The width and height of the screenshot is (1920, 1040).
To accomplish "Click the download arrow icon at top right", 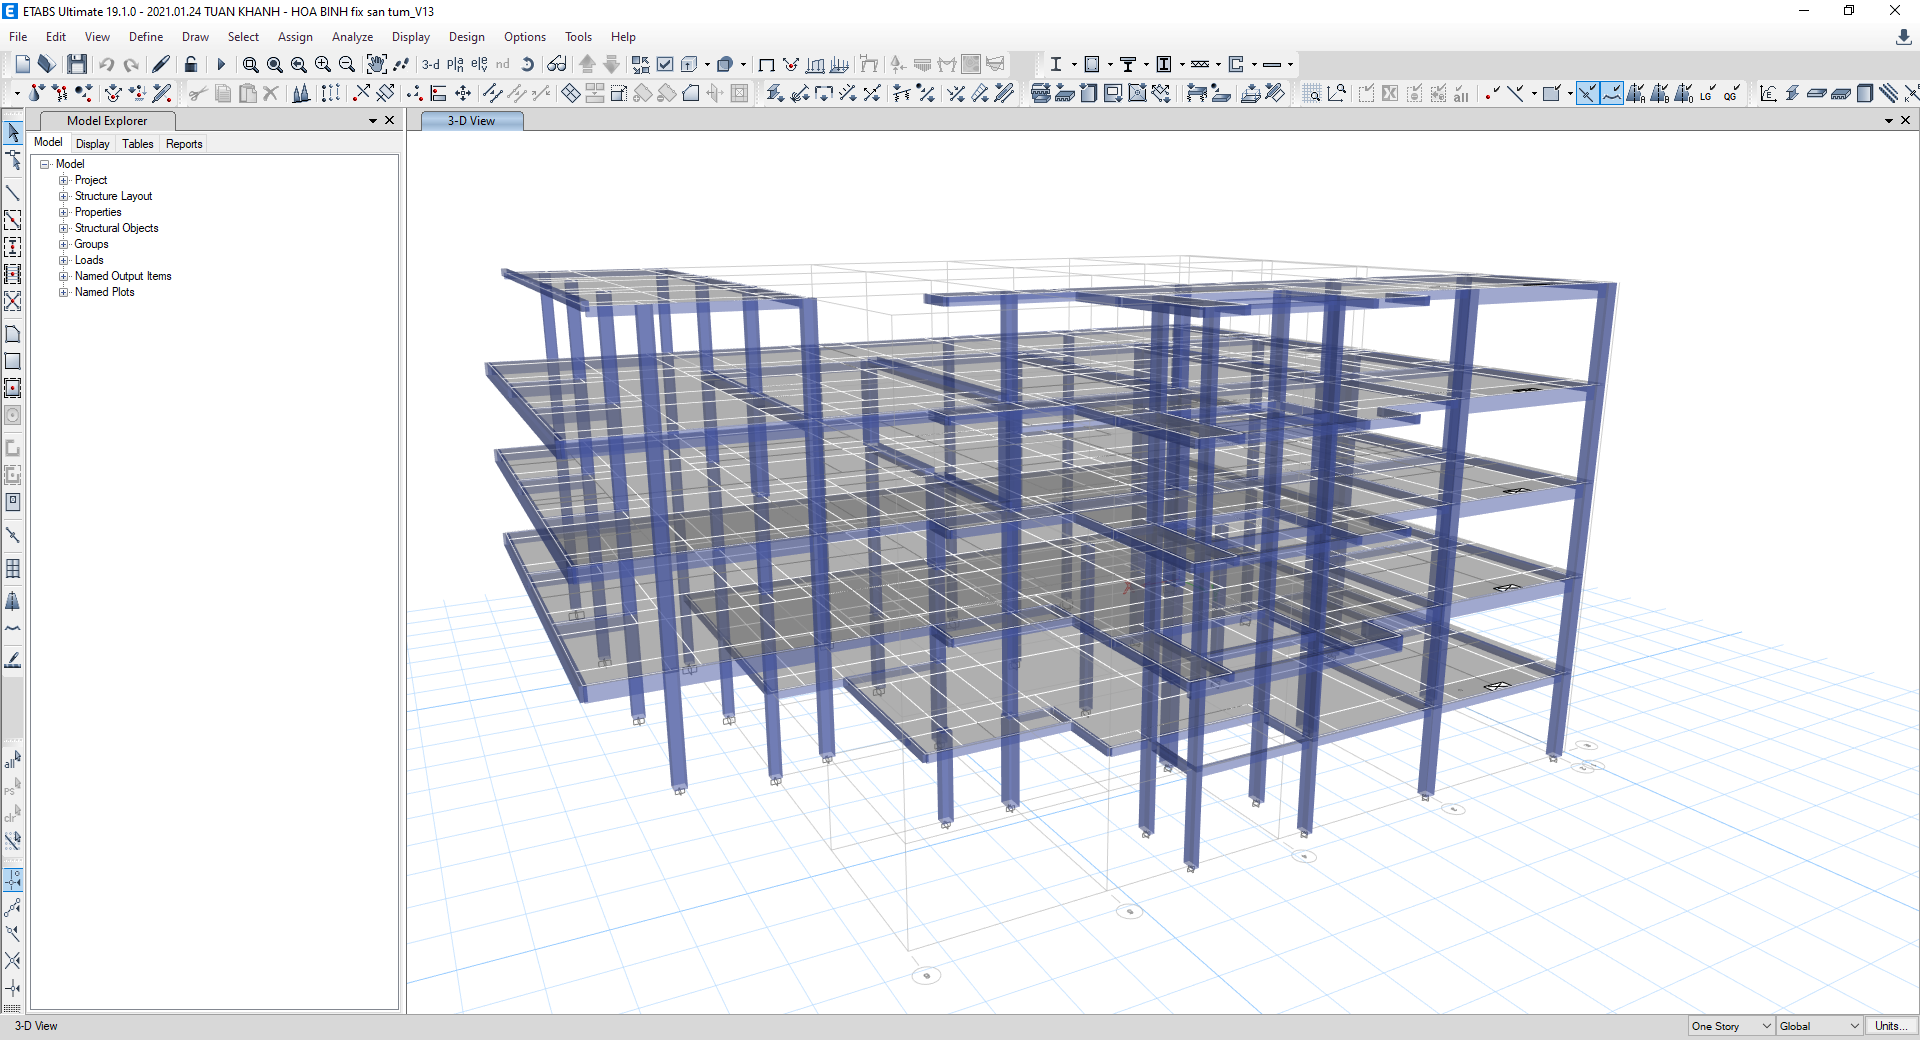I will 1904,37.
